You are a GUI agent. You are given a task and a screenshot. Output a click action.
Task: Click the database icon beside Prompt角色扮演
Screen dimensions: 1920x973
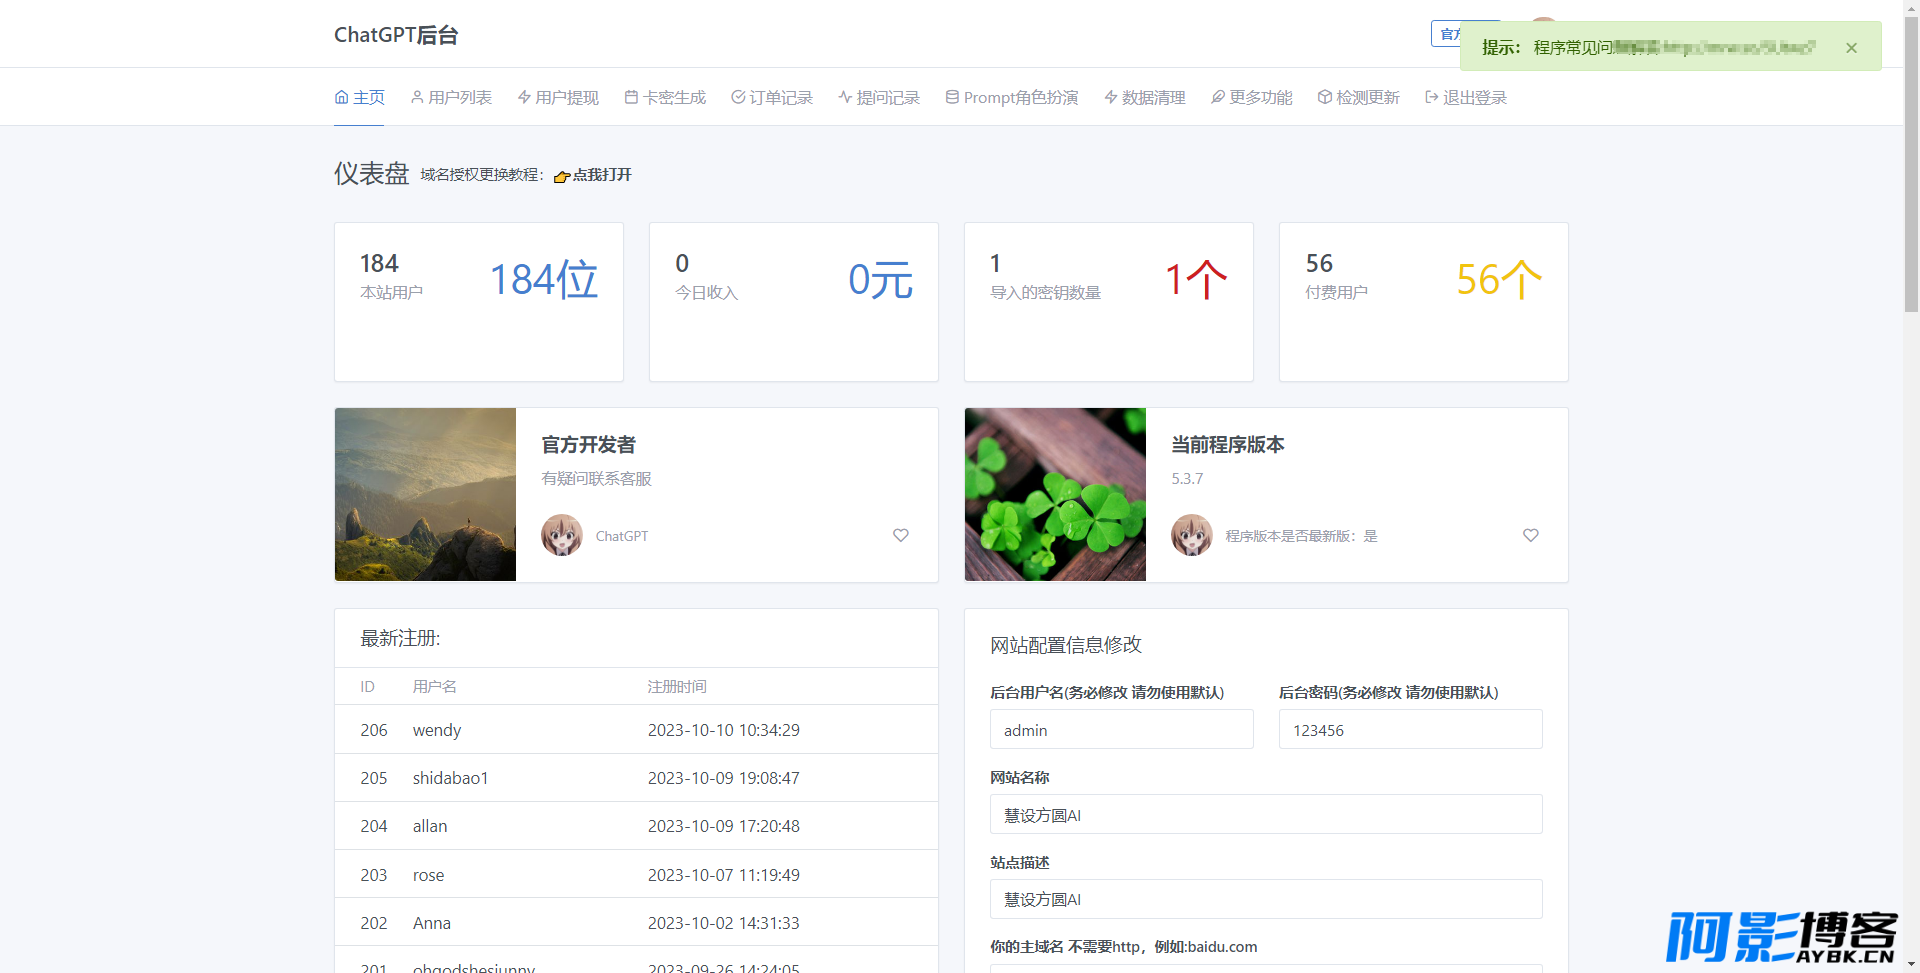point(952,97)
